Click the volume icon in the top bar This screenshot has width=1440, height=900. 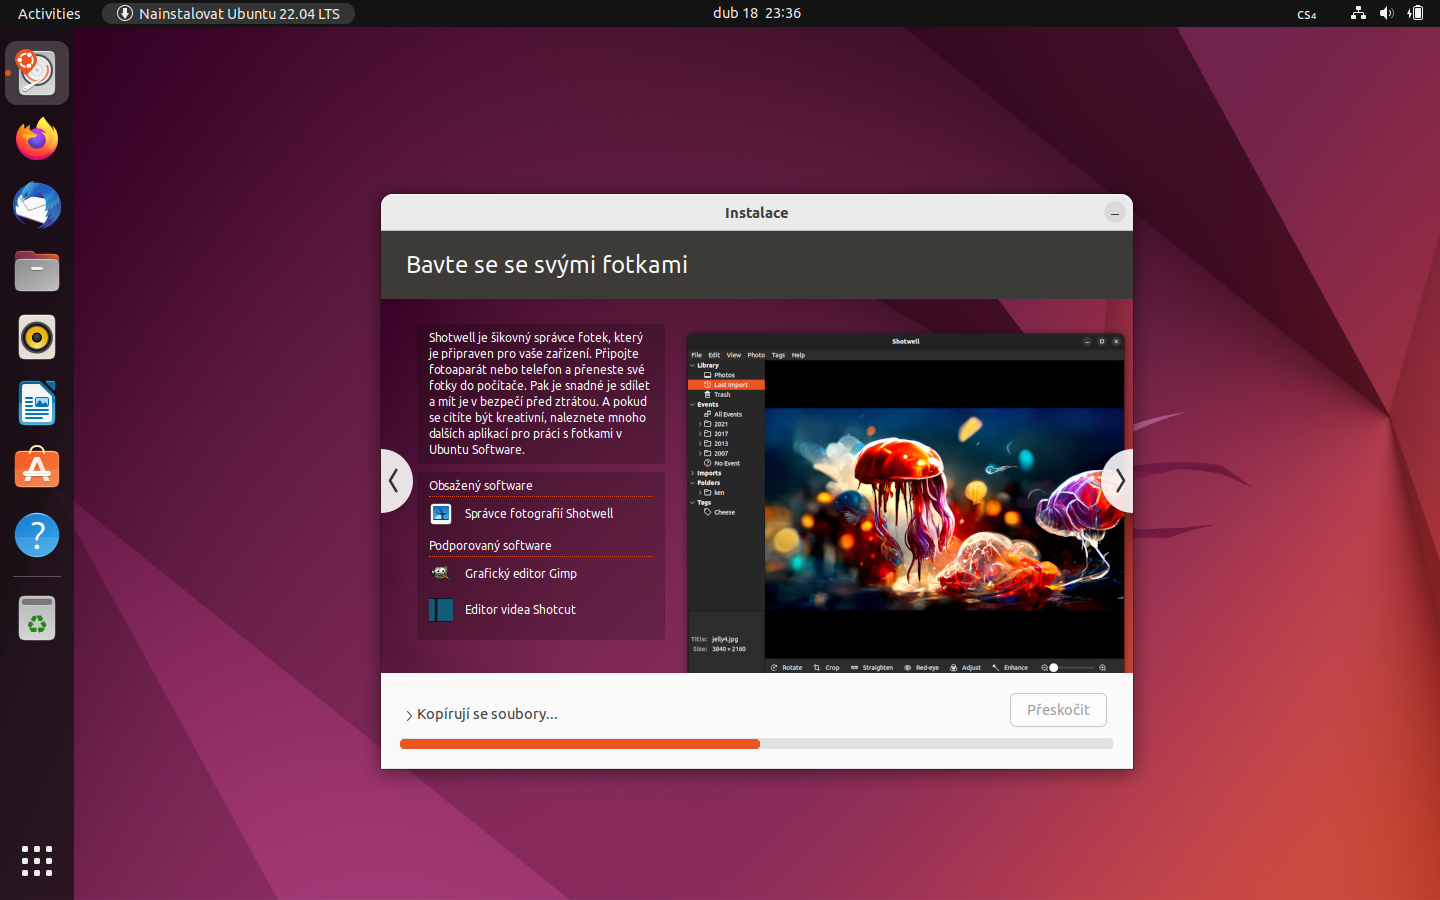tap(1386, 13)
